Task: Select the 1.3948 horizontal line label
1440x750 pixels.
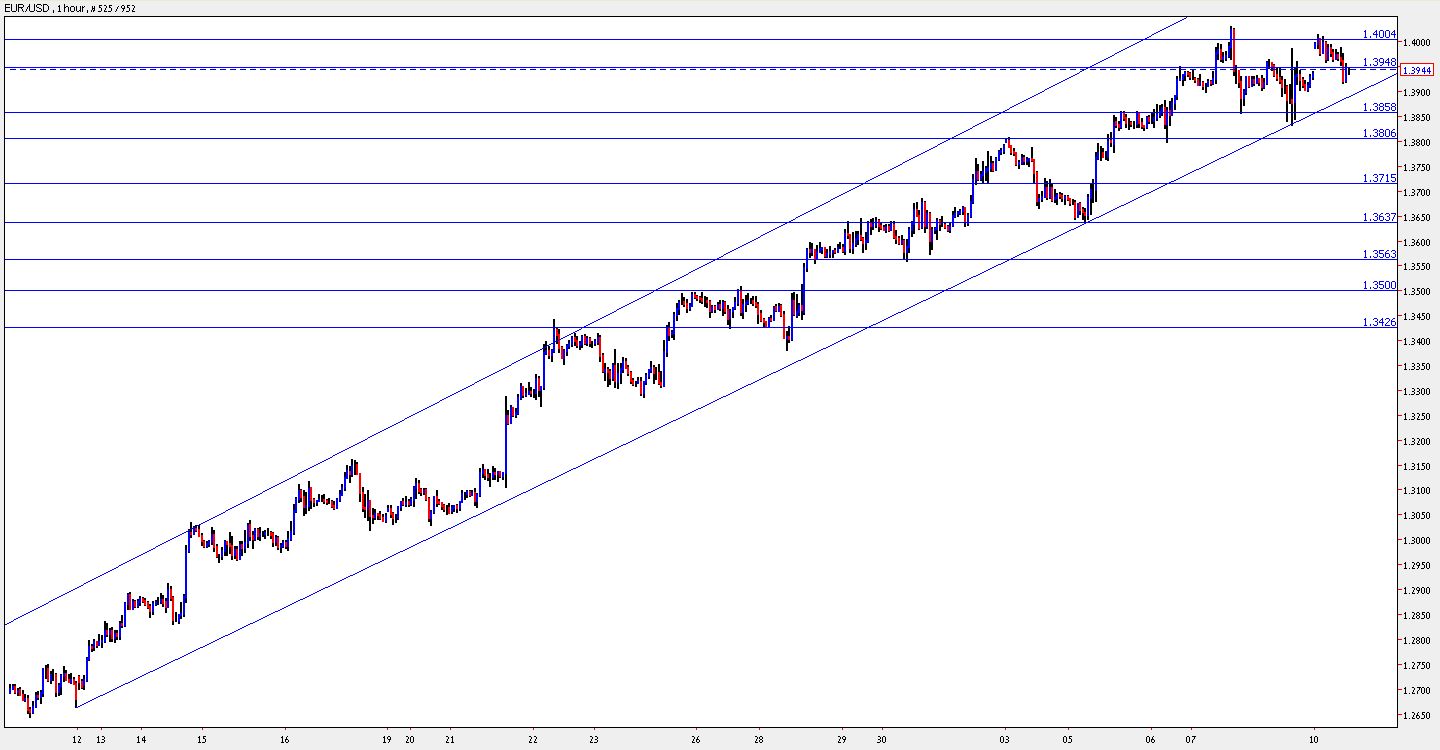Action: pyautogui.click(x=1379, y=62)
